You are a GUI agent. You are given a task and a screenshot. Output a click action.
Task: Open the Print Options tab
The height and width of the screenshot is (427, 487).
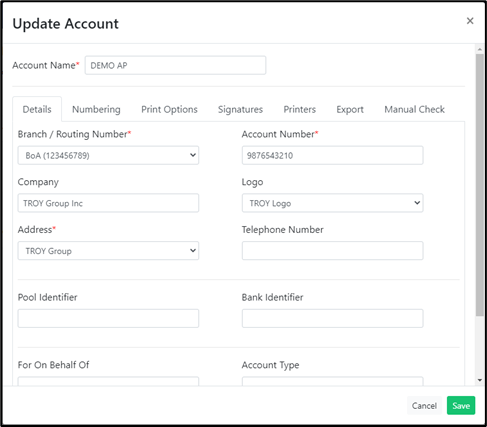coord(169,109)
